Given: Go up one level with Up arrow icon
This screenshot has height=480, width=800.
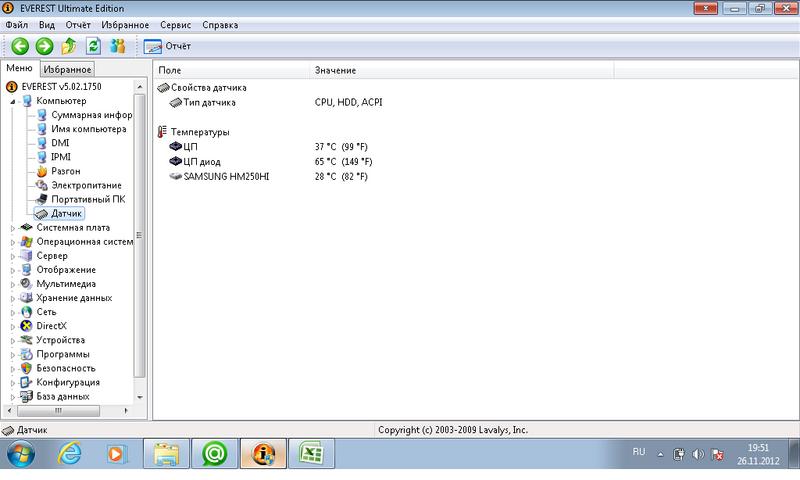Looking at the screenshot, I should tap(69, 46).
